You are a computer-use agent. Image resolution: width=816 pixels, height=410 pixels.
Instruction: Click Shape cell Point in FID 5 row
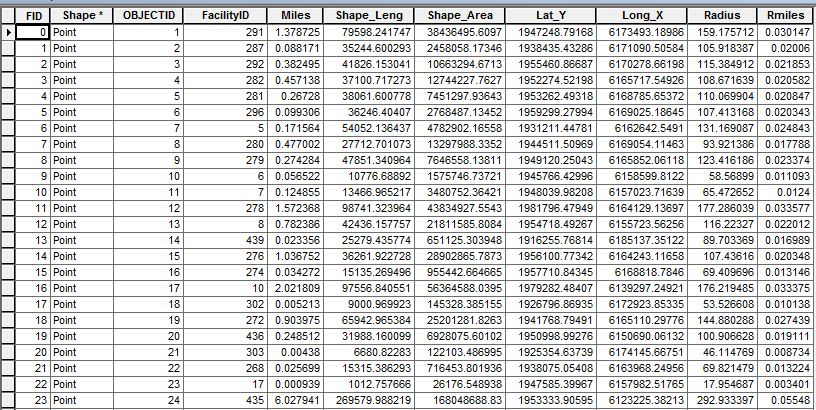[82, 112]
